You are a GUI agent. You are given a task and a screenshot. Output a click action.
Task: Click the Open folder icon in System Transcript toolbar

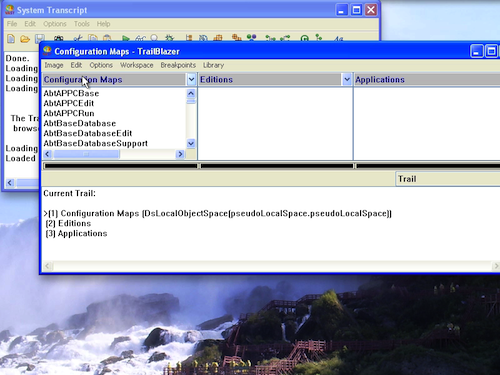pyautogui.click(x=25, y=39)
